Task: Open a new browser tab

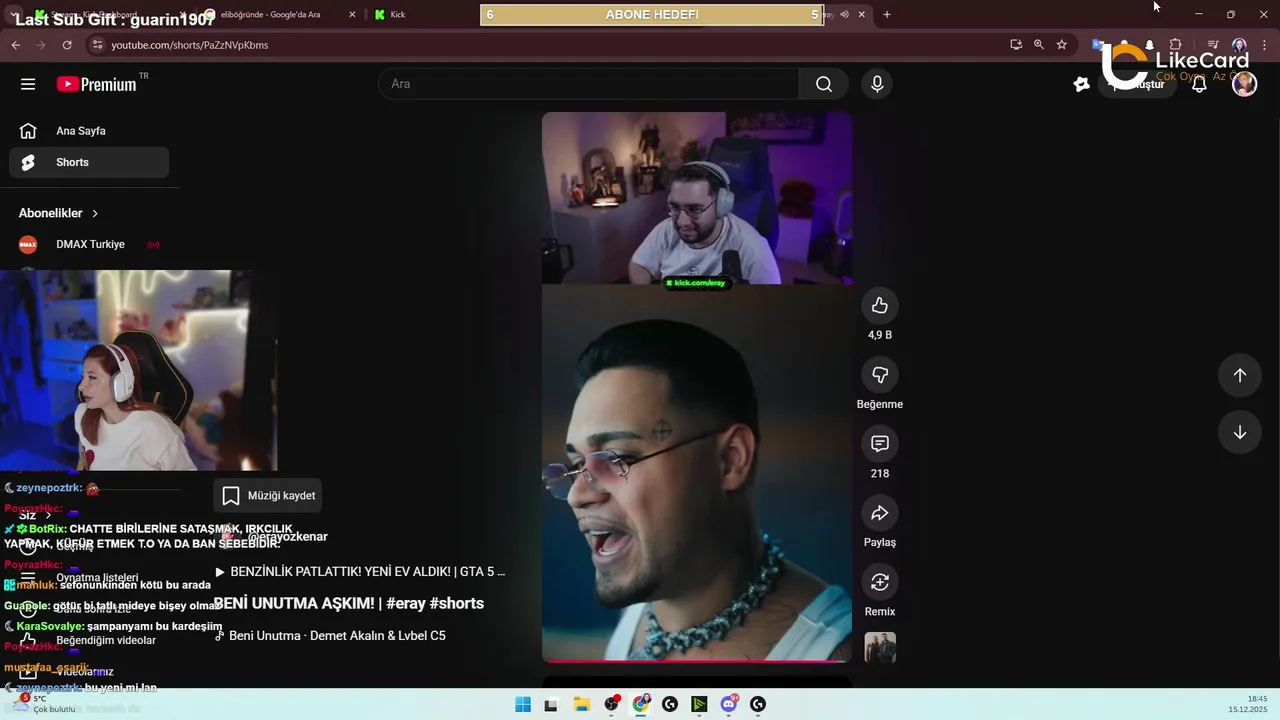Action: coord(886,15)
